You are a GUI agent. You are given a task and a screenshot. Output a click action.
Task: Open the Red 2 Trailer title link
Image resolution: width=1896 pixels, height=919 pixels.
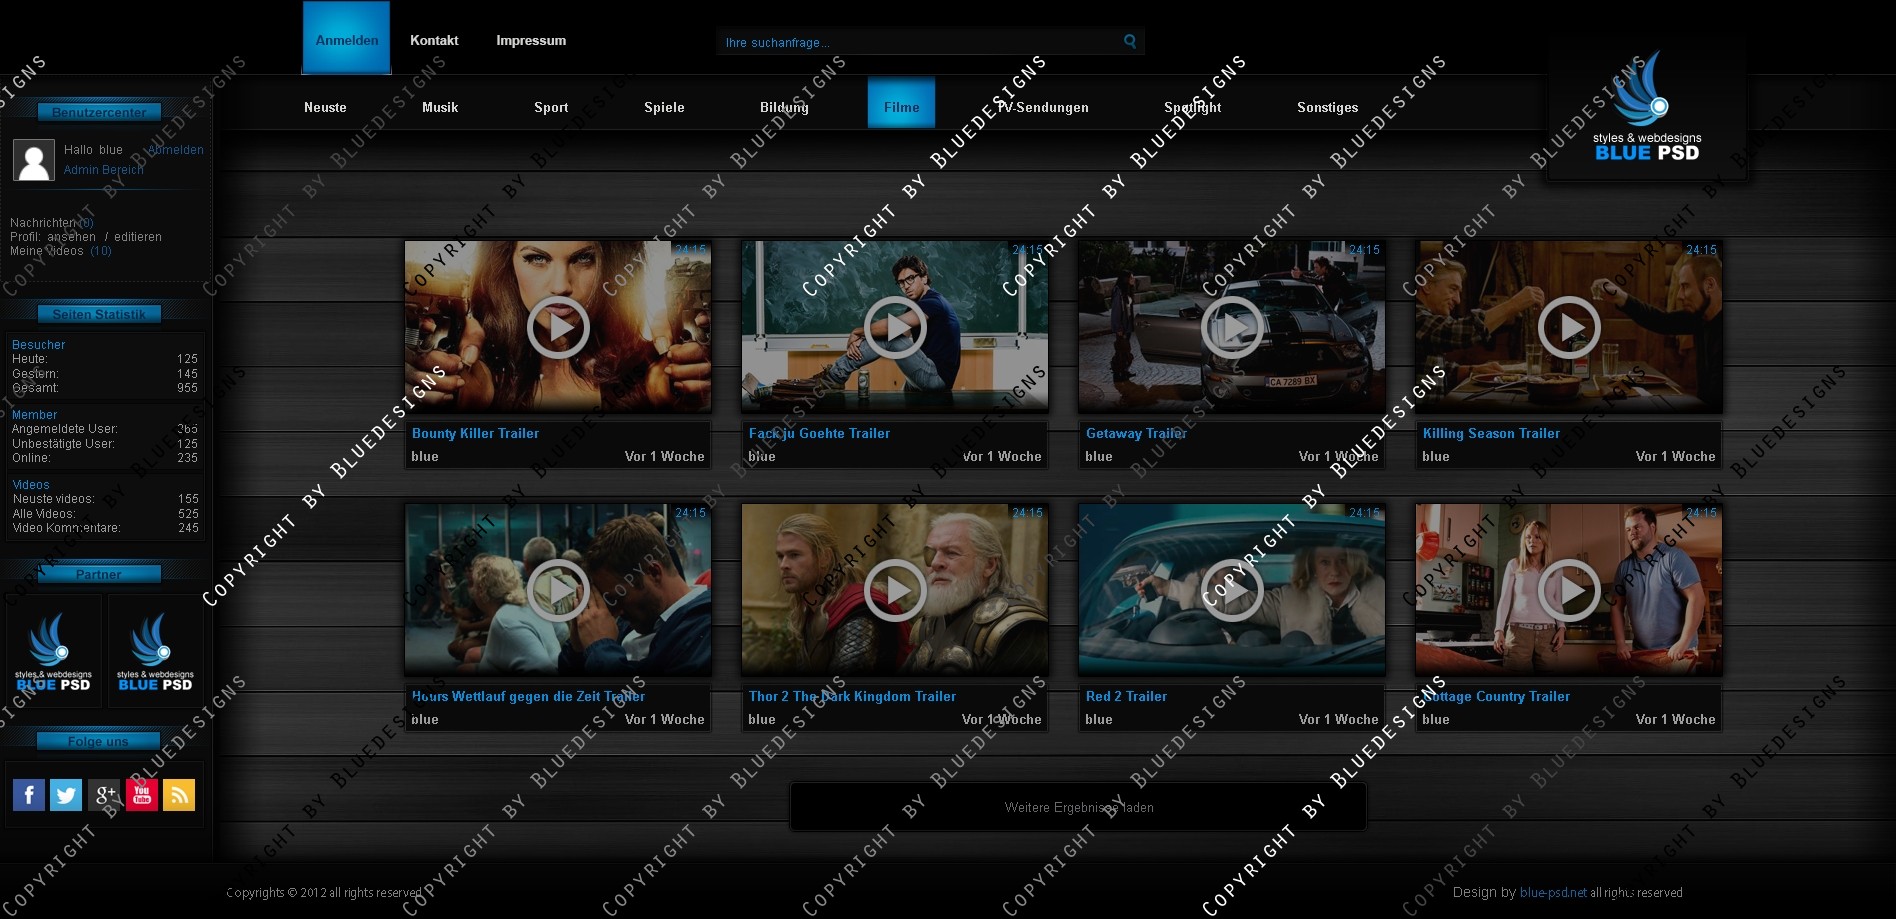coord(1126,696)
